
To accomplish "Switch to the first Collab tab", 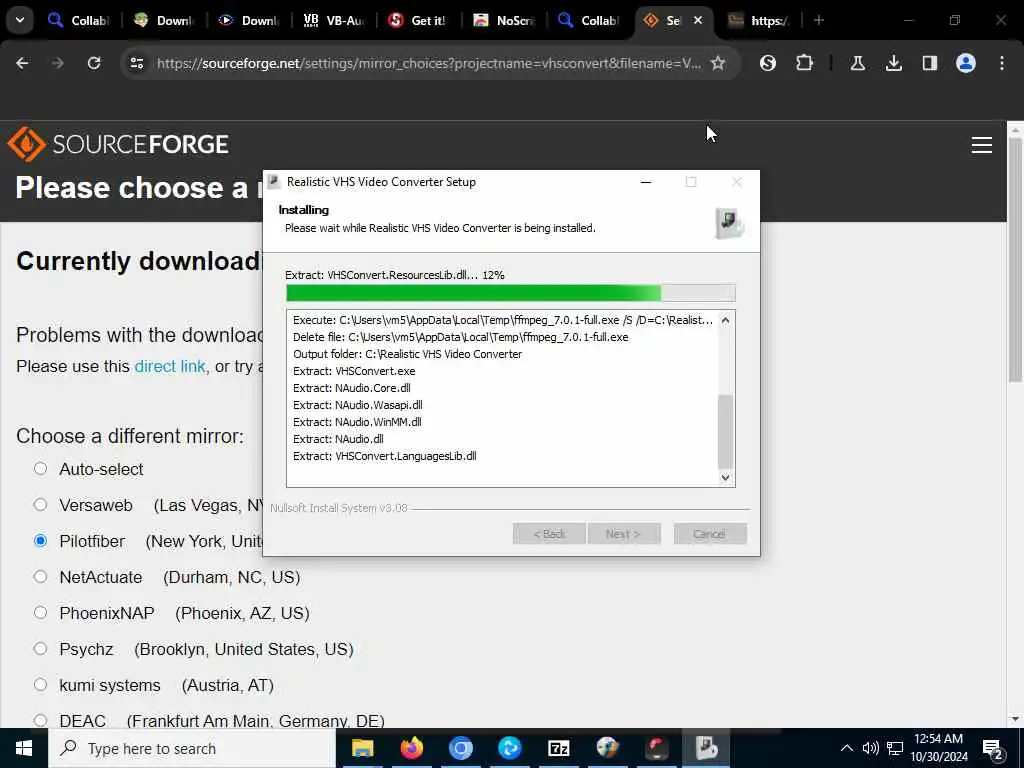I will pos(78,20).
